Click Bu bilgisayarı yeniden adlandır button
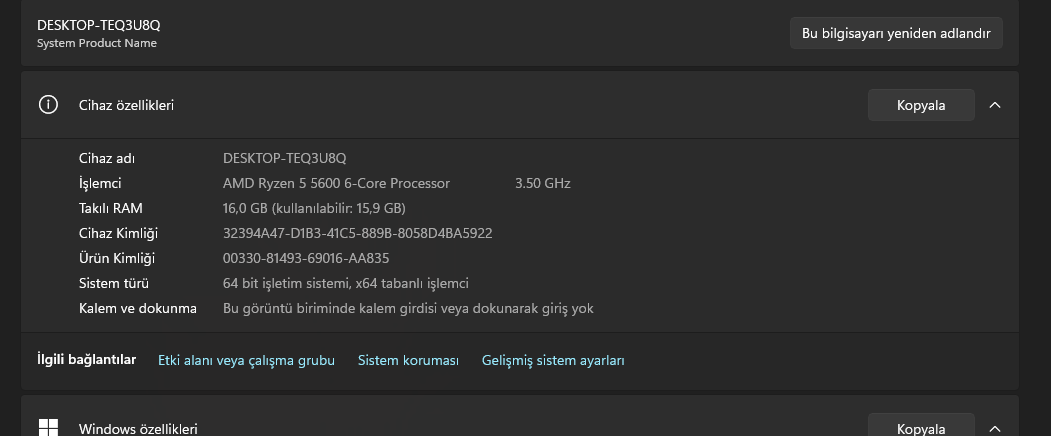The width and height of the screenshot is (1051, 436). click(x=896, y=33)
